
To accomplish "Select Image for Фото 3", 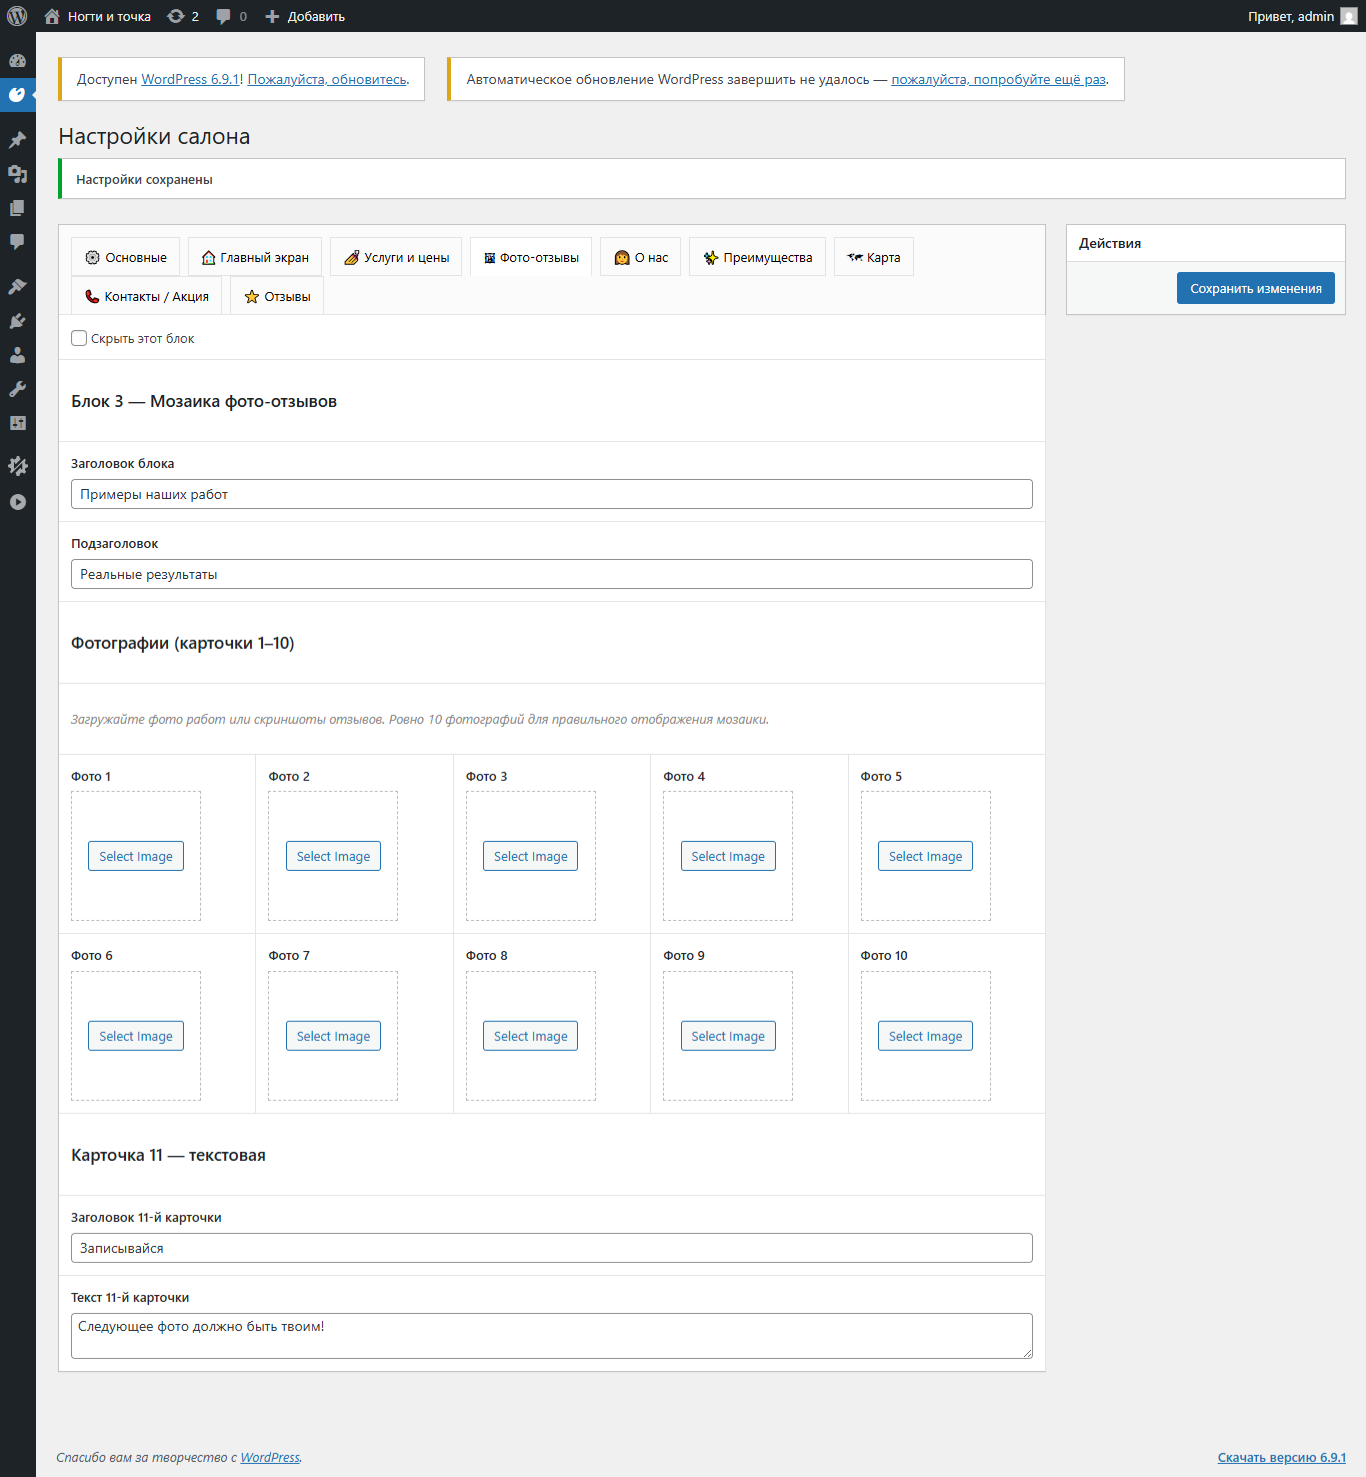I will (530, 856).
